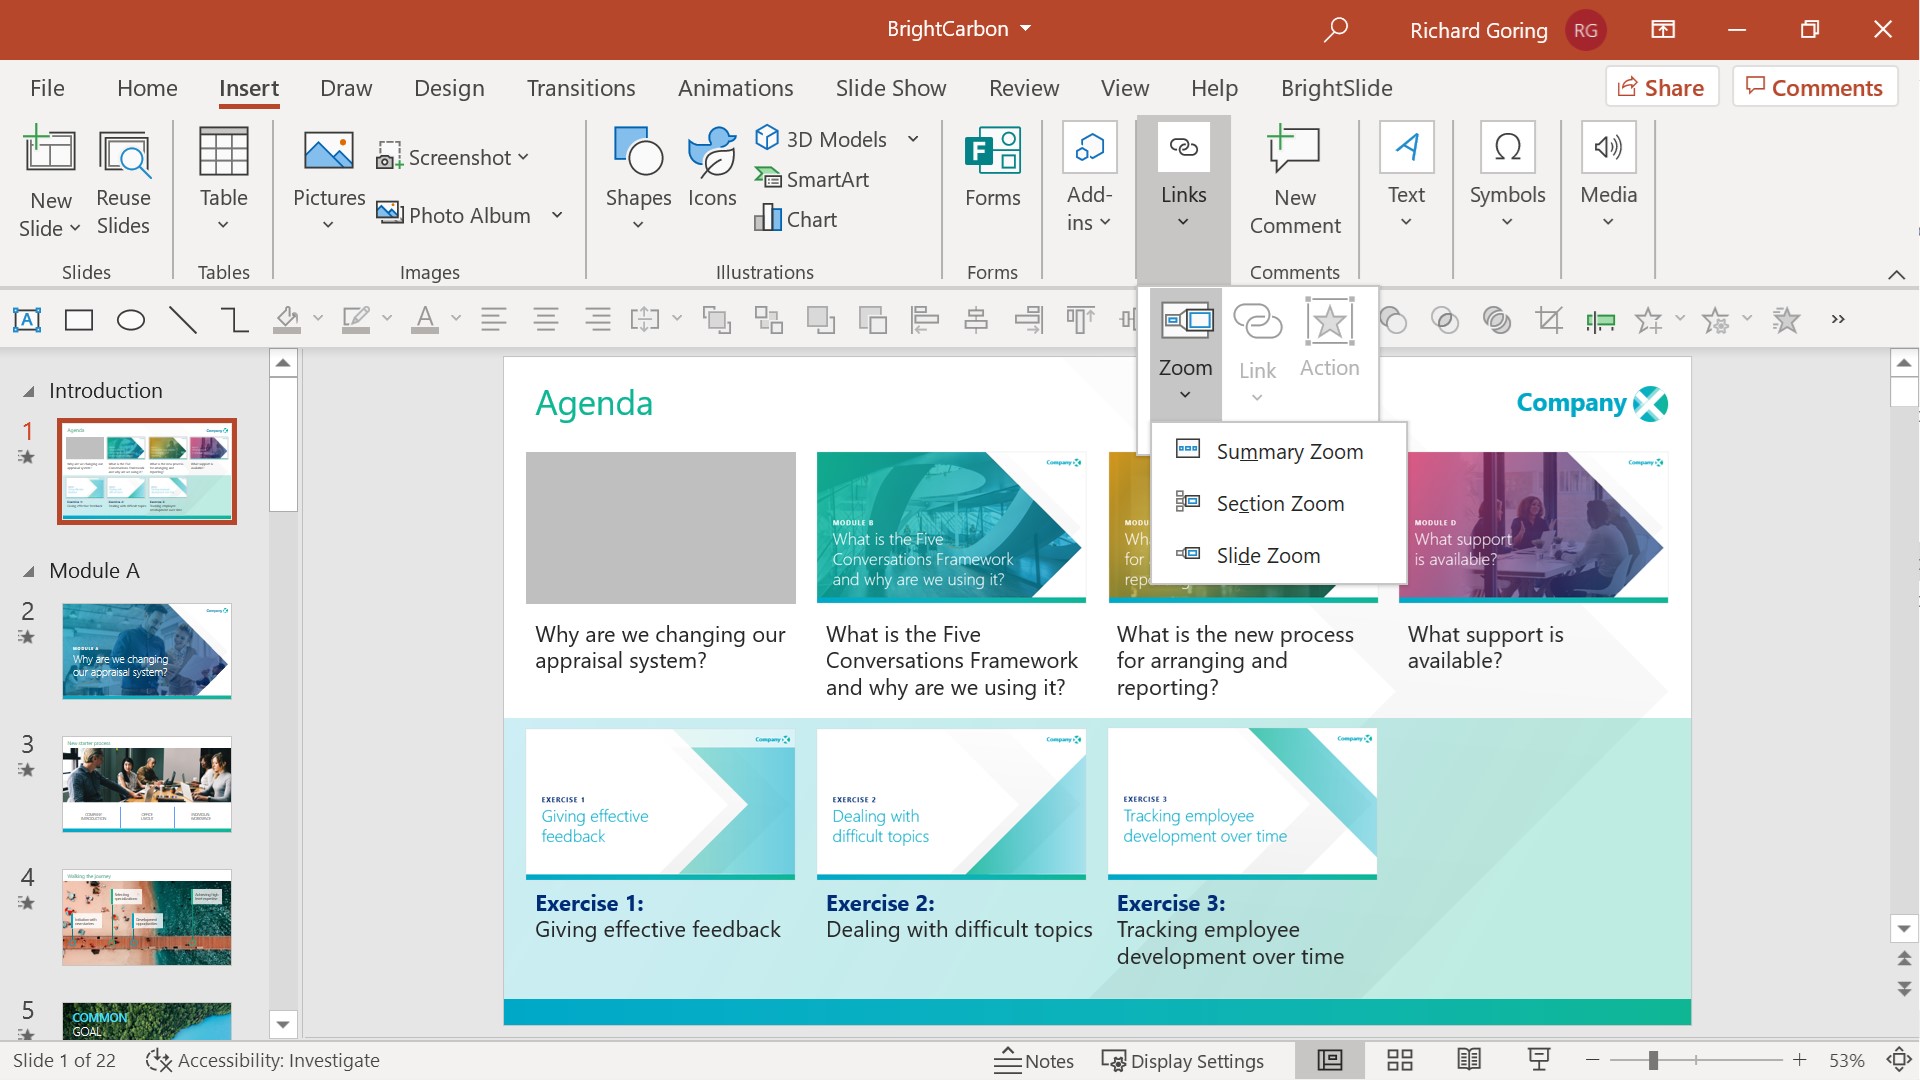Expand the Photo Album dropdown
This screenshot has width=1920, height=1080.
pos(558,215)
